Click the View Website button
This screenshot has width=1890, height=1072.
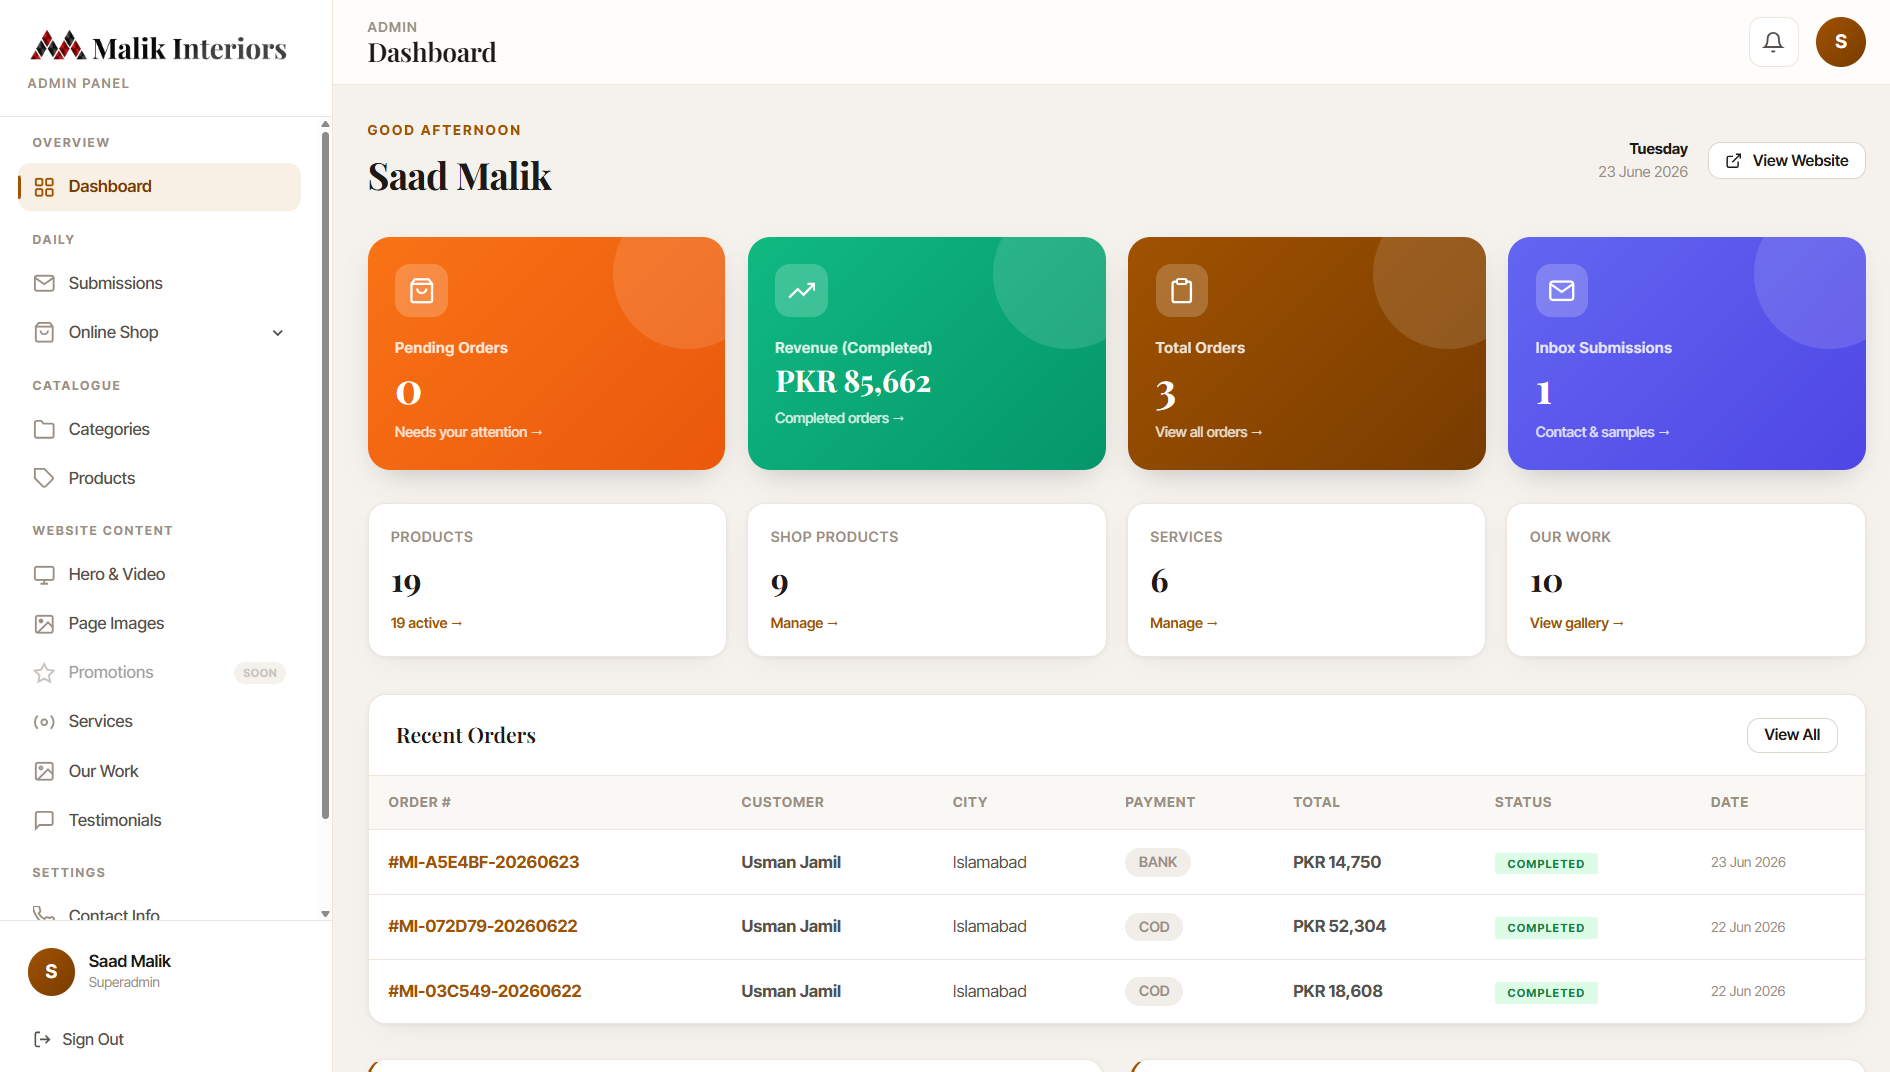pos(1786,161)
